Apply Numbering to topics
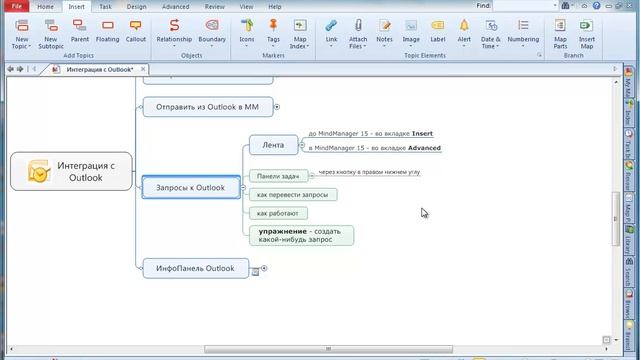The image size is (640, 360). (523, 32)
